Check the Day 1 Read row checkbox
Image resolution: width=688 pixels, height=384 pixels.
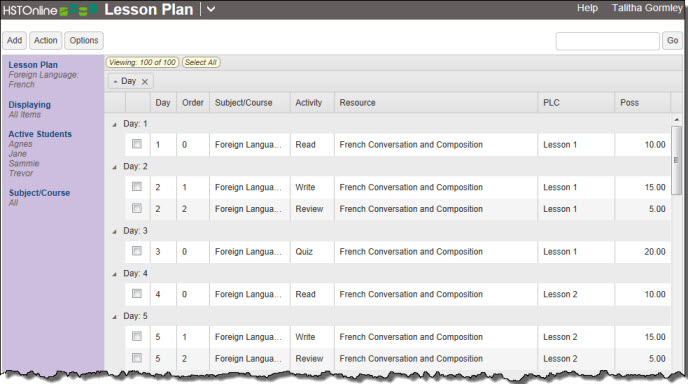click(x=137, y=144)
